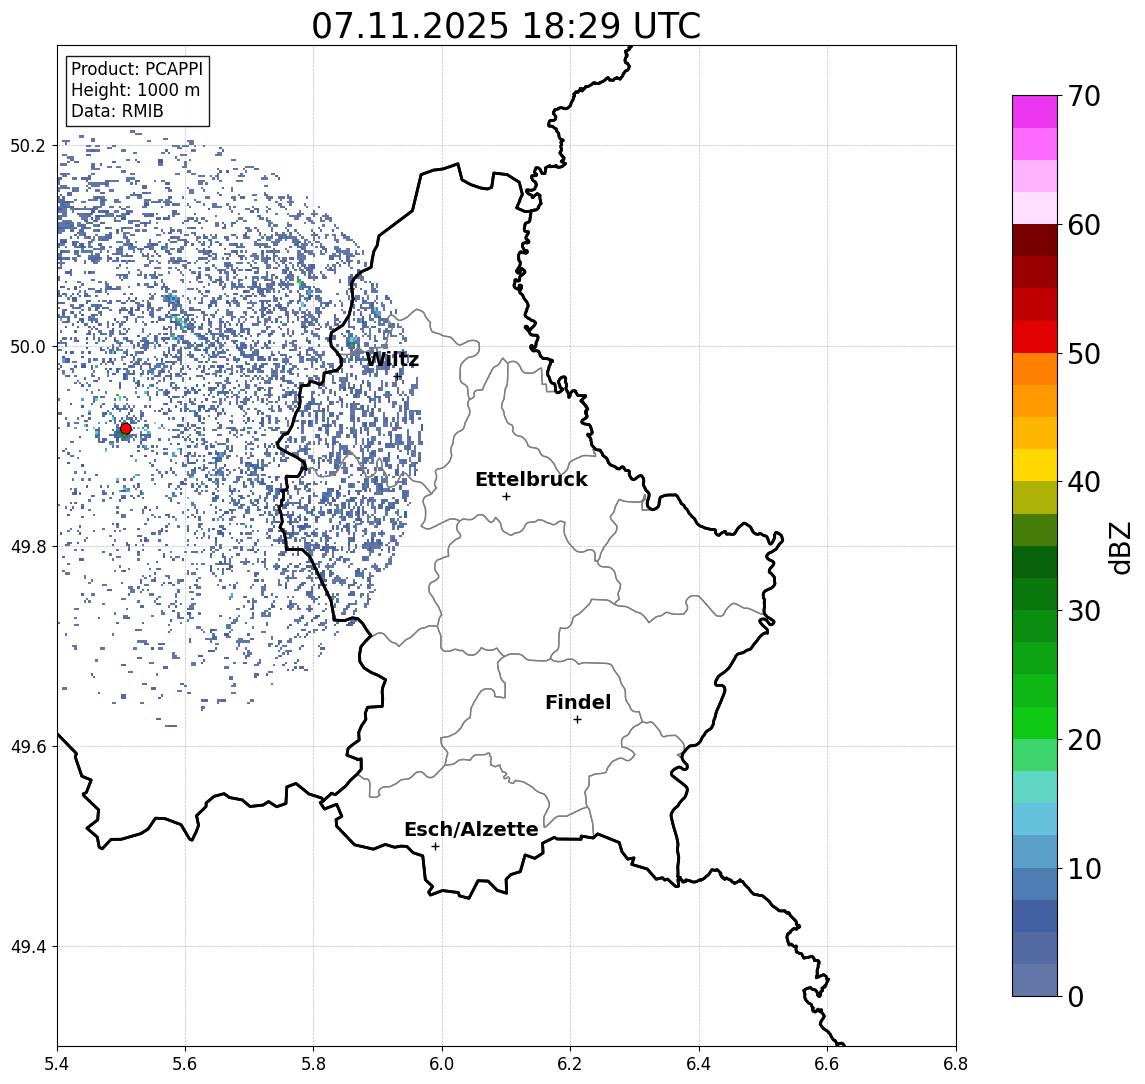Image resolution: width=1145 pixels, height=1084 pixels.
Task: Click the Ettelbruck city label
Action: pos(531,479)
